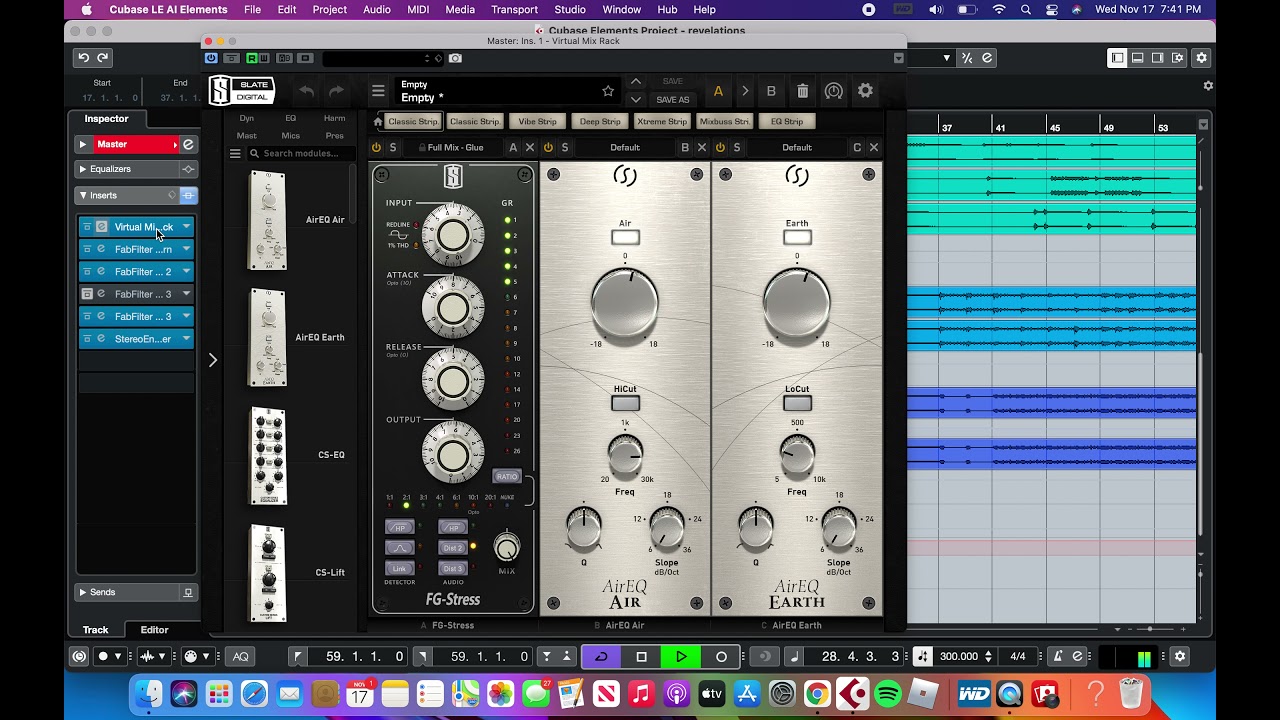Select the Vibe Strip preset tab

coord(537,122)
